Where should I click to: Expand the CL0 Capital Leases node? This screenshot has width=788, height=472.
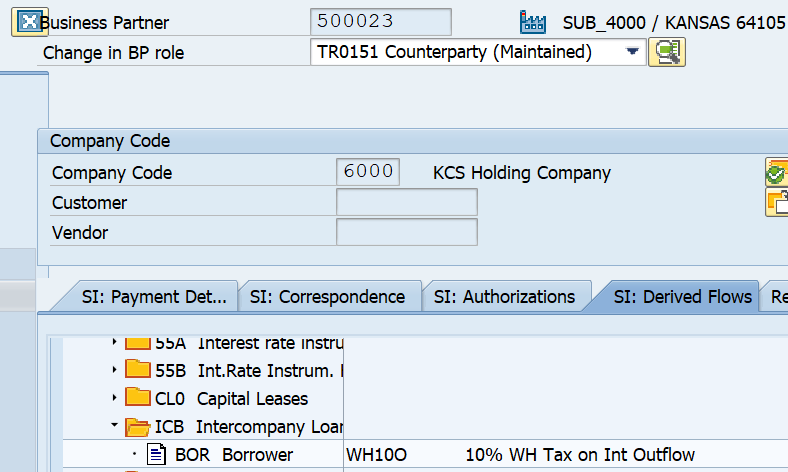point(114,398)
